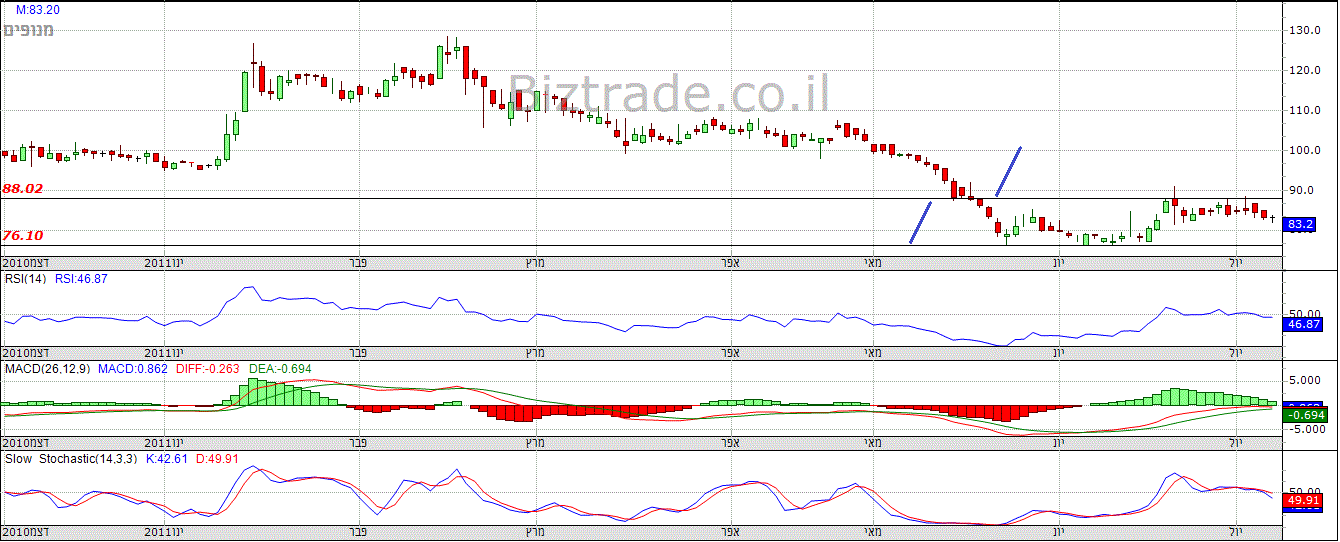Click the 130.0 label on price axis
Screen dimensions: 1340x542
coord(1303,31)
